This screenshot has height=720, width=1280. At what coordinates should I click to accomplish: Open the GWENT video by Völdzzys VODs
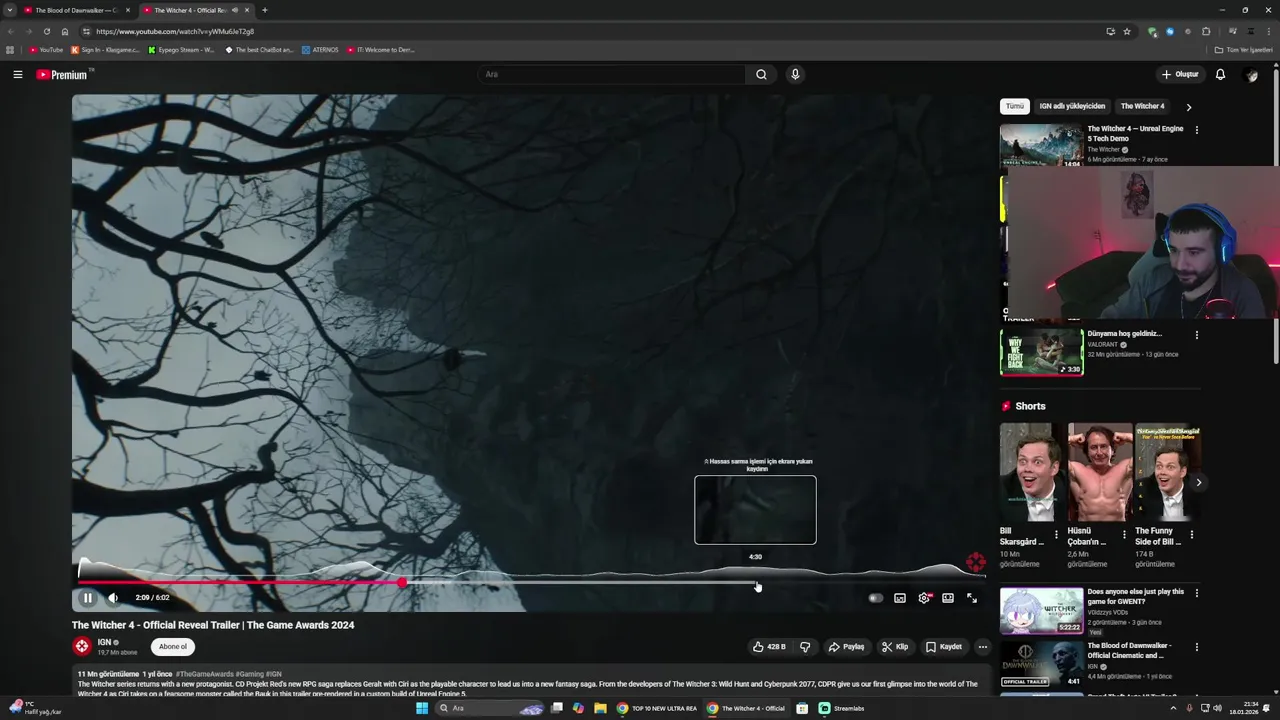pyautogui.click(x=1041, y=610)
